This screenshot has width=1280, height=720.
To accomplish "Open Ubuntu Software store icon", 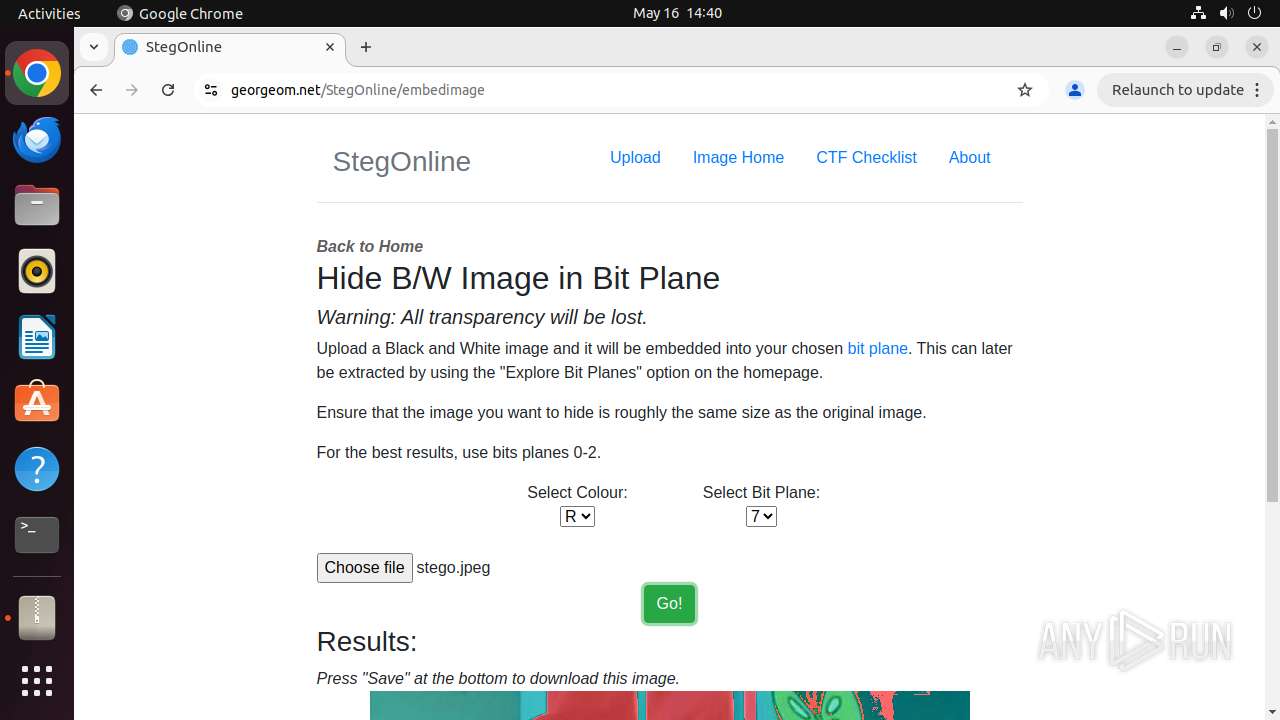I will pos(37,403).
